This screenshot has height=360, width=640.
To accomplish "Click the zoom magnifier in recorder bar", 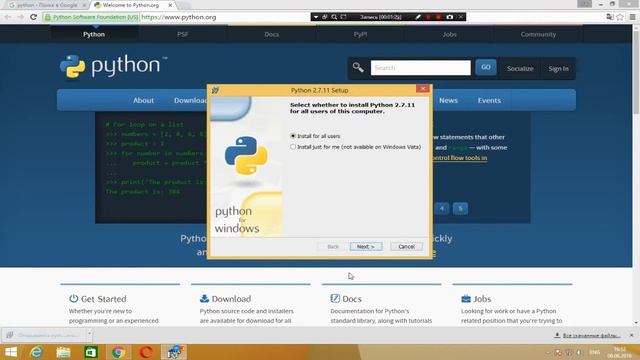I will (x=334, y=17).
